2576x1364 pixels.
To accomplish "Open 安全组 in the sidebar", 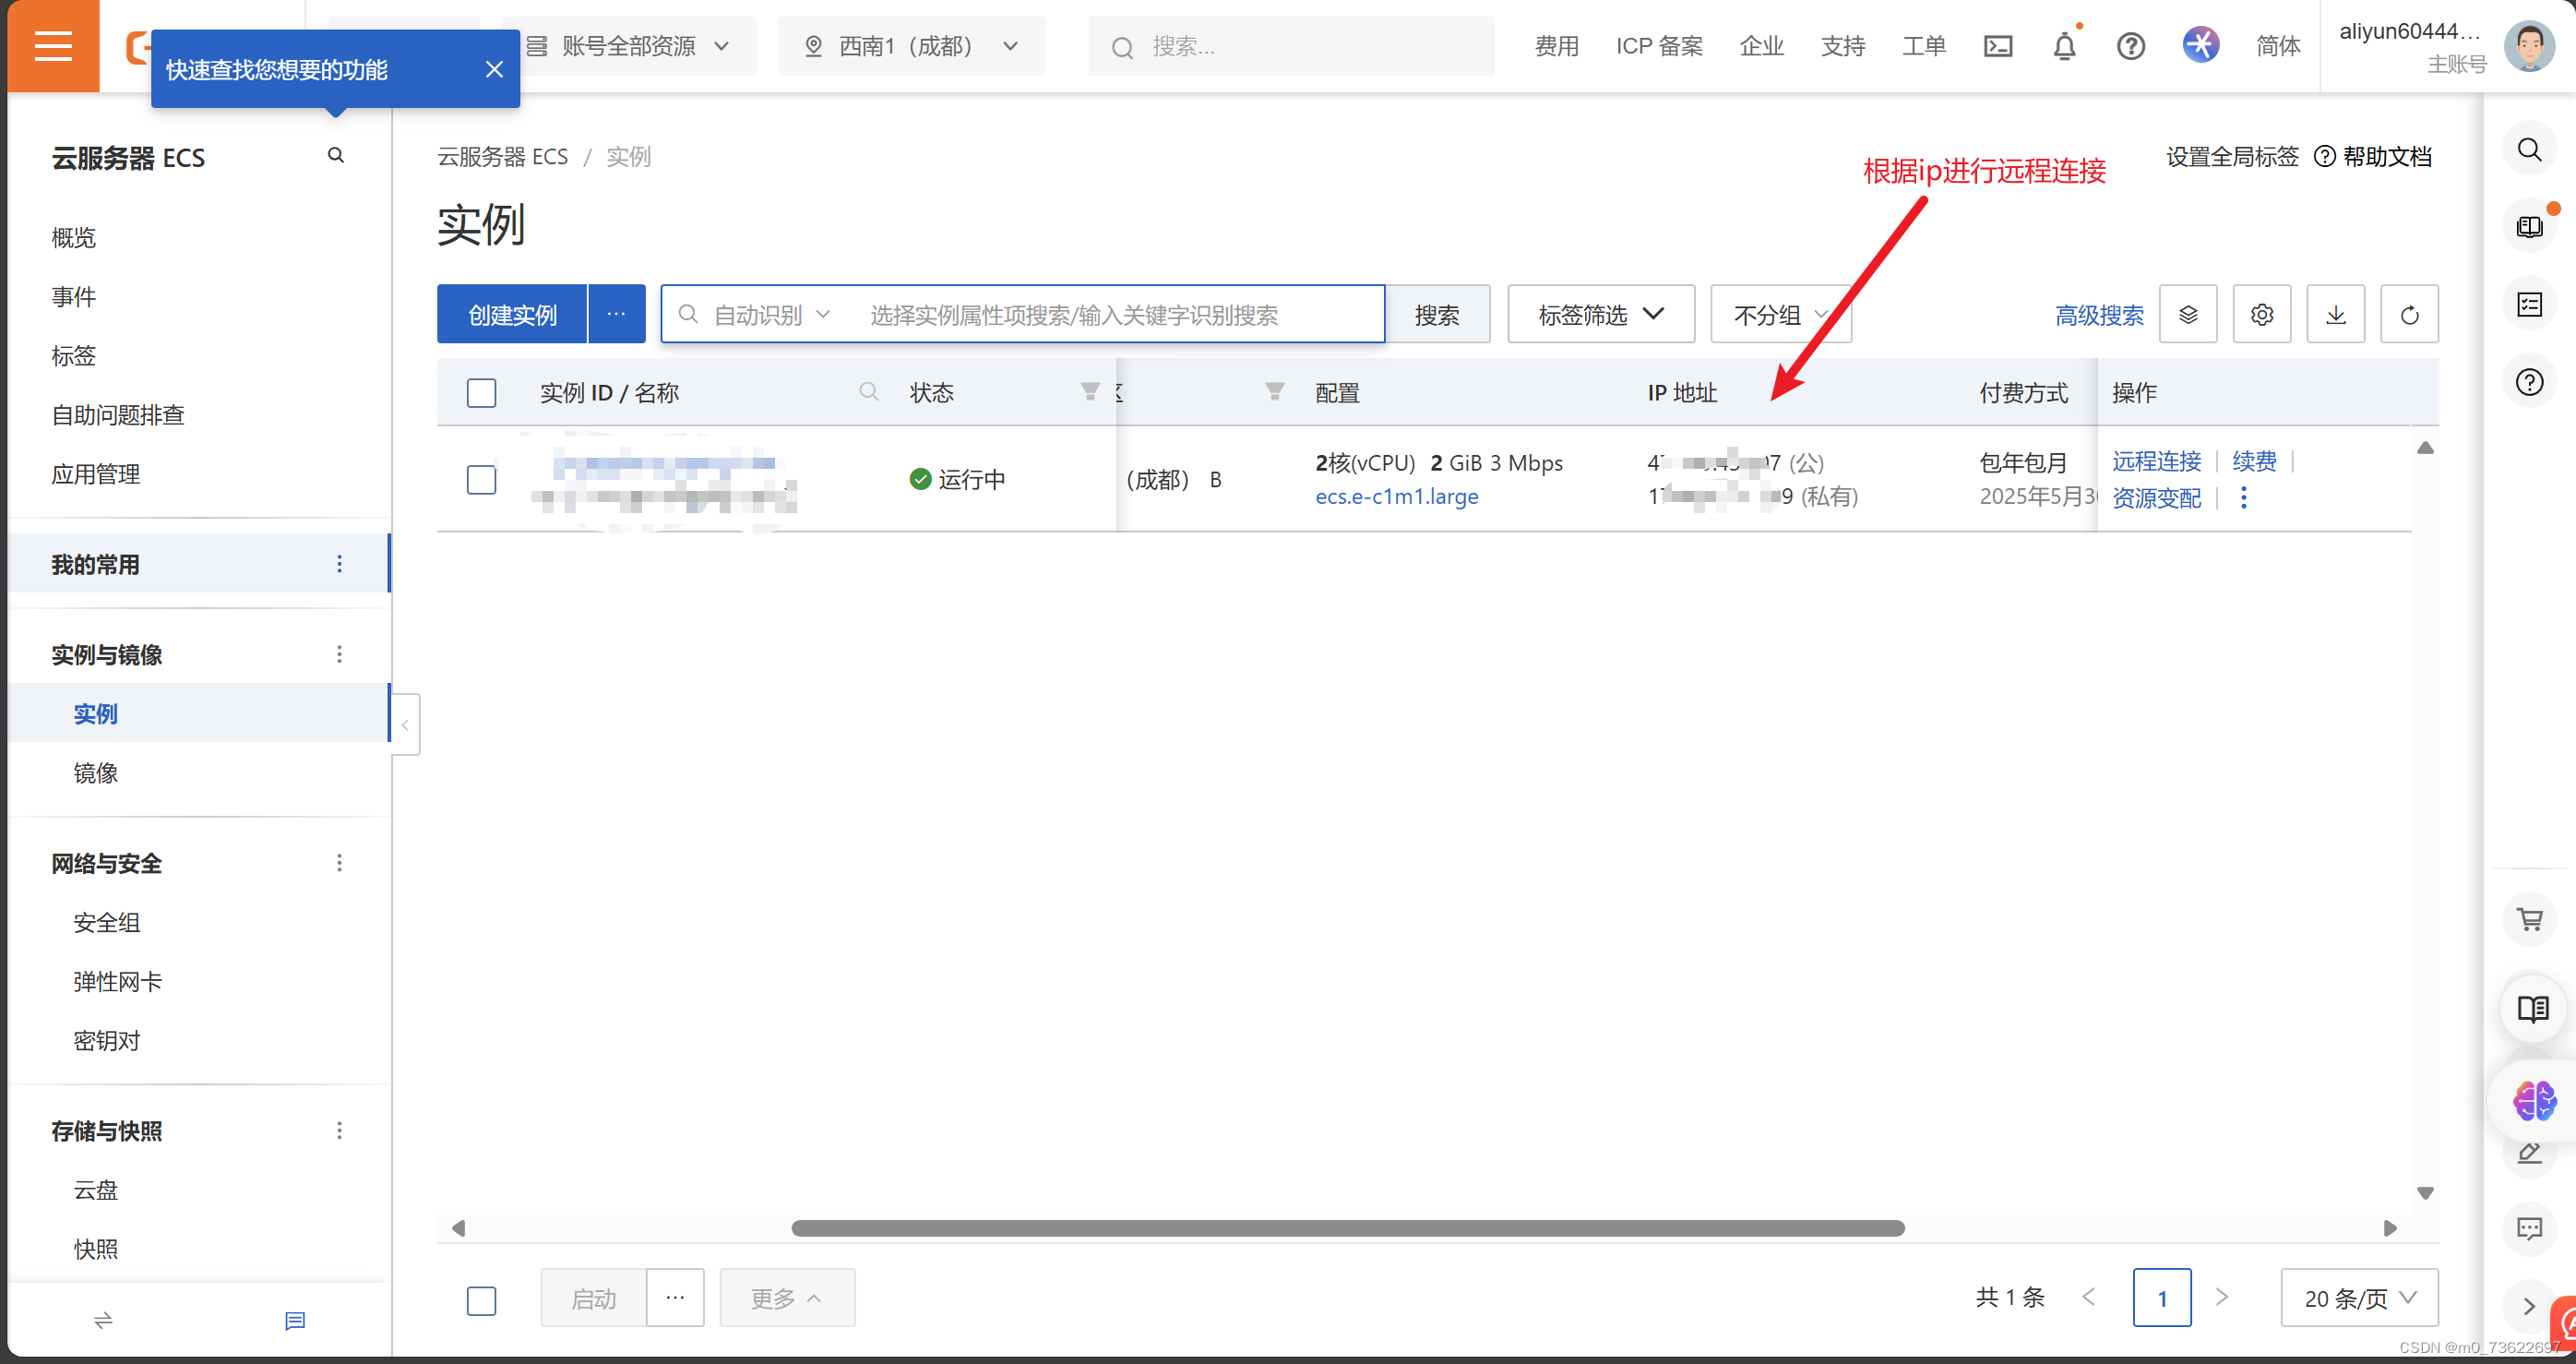I will (107, 922).
